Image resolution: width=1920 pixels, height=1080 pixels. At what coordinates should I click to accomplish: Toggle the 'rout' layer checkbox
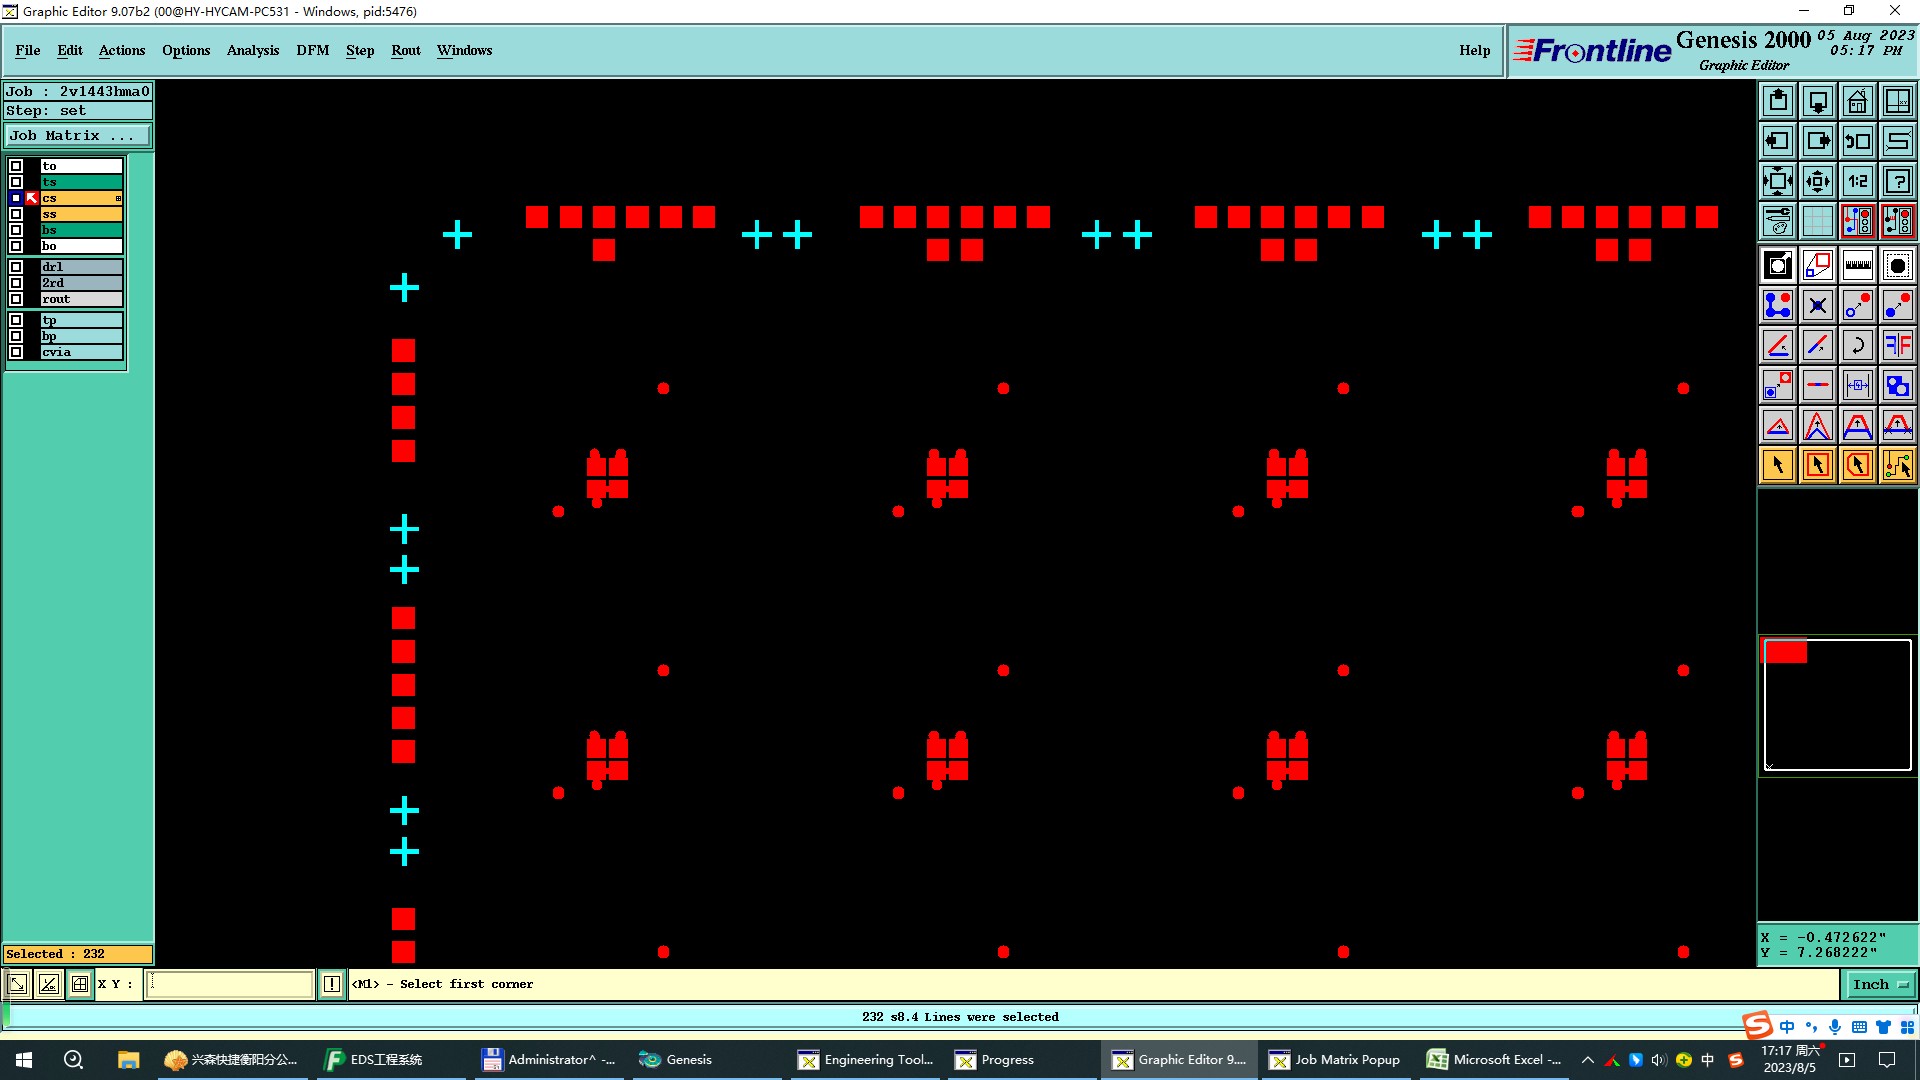pyautogui.click(x=16, y=299)
